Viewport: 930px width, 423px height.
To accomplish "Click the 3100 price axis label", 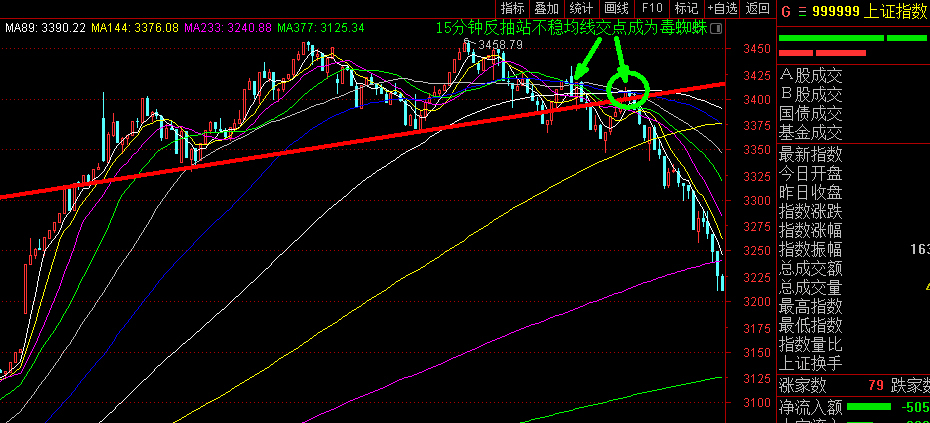I will (757, 403).
